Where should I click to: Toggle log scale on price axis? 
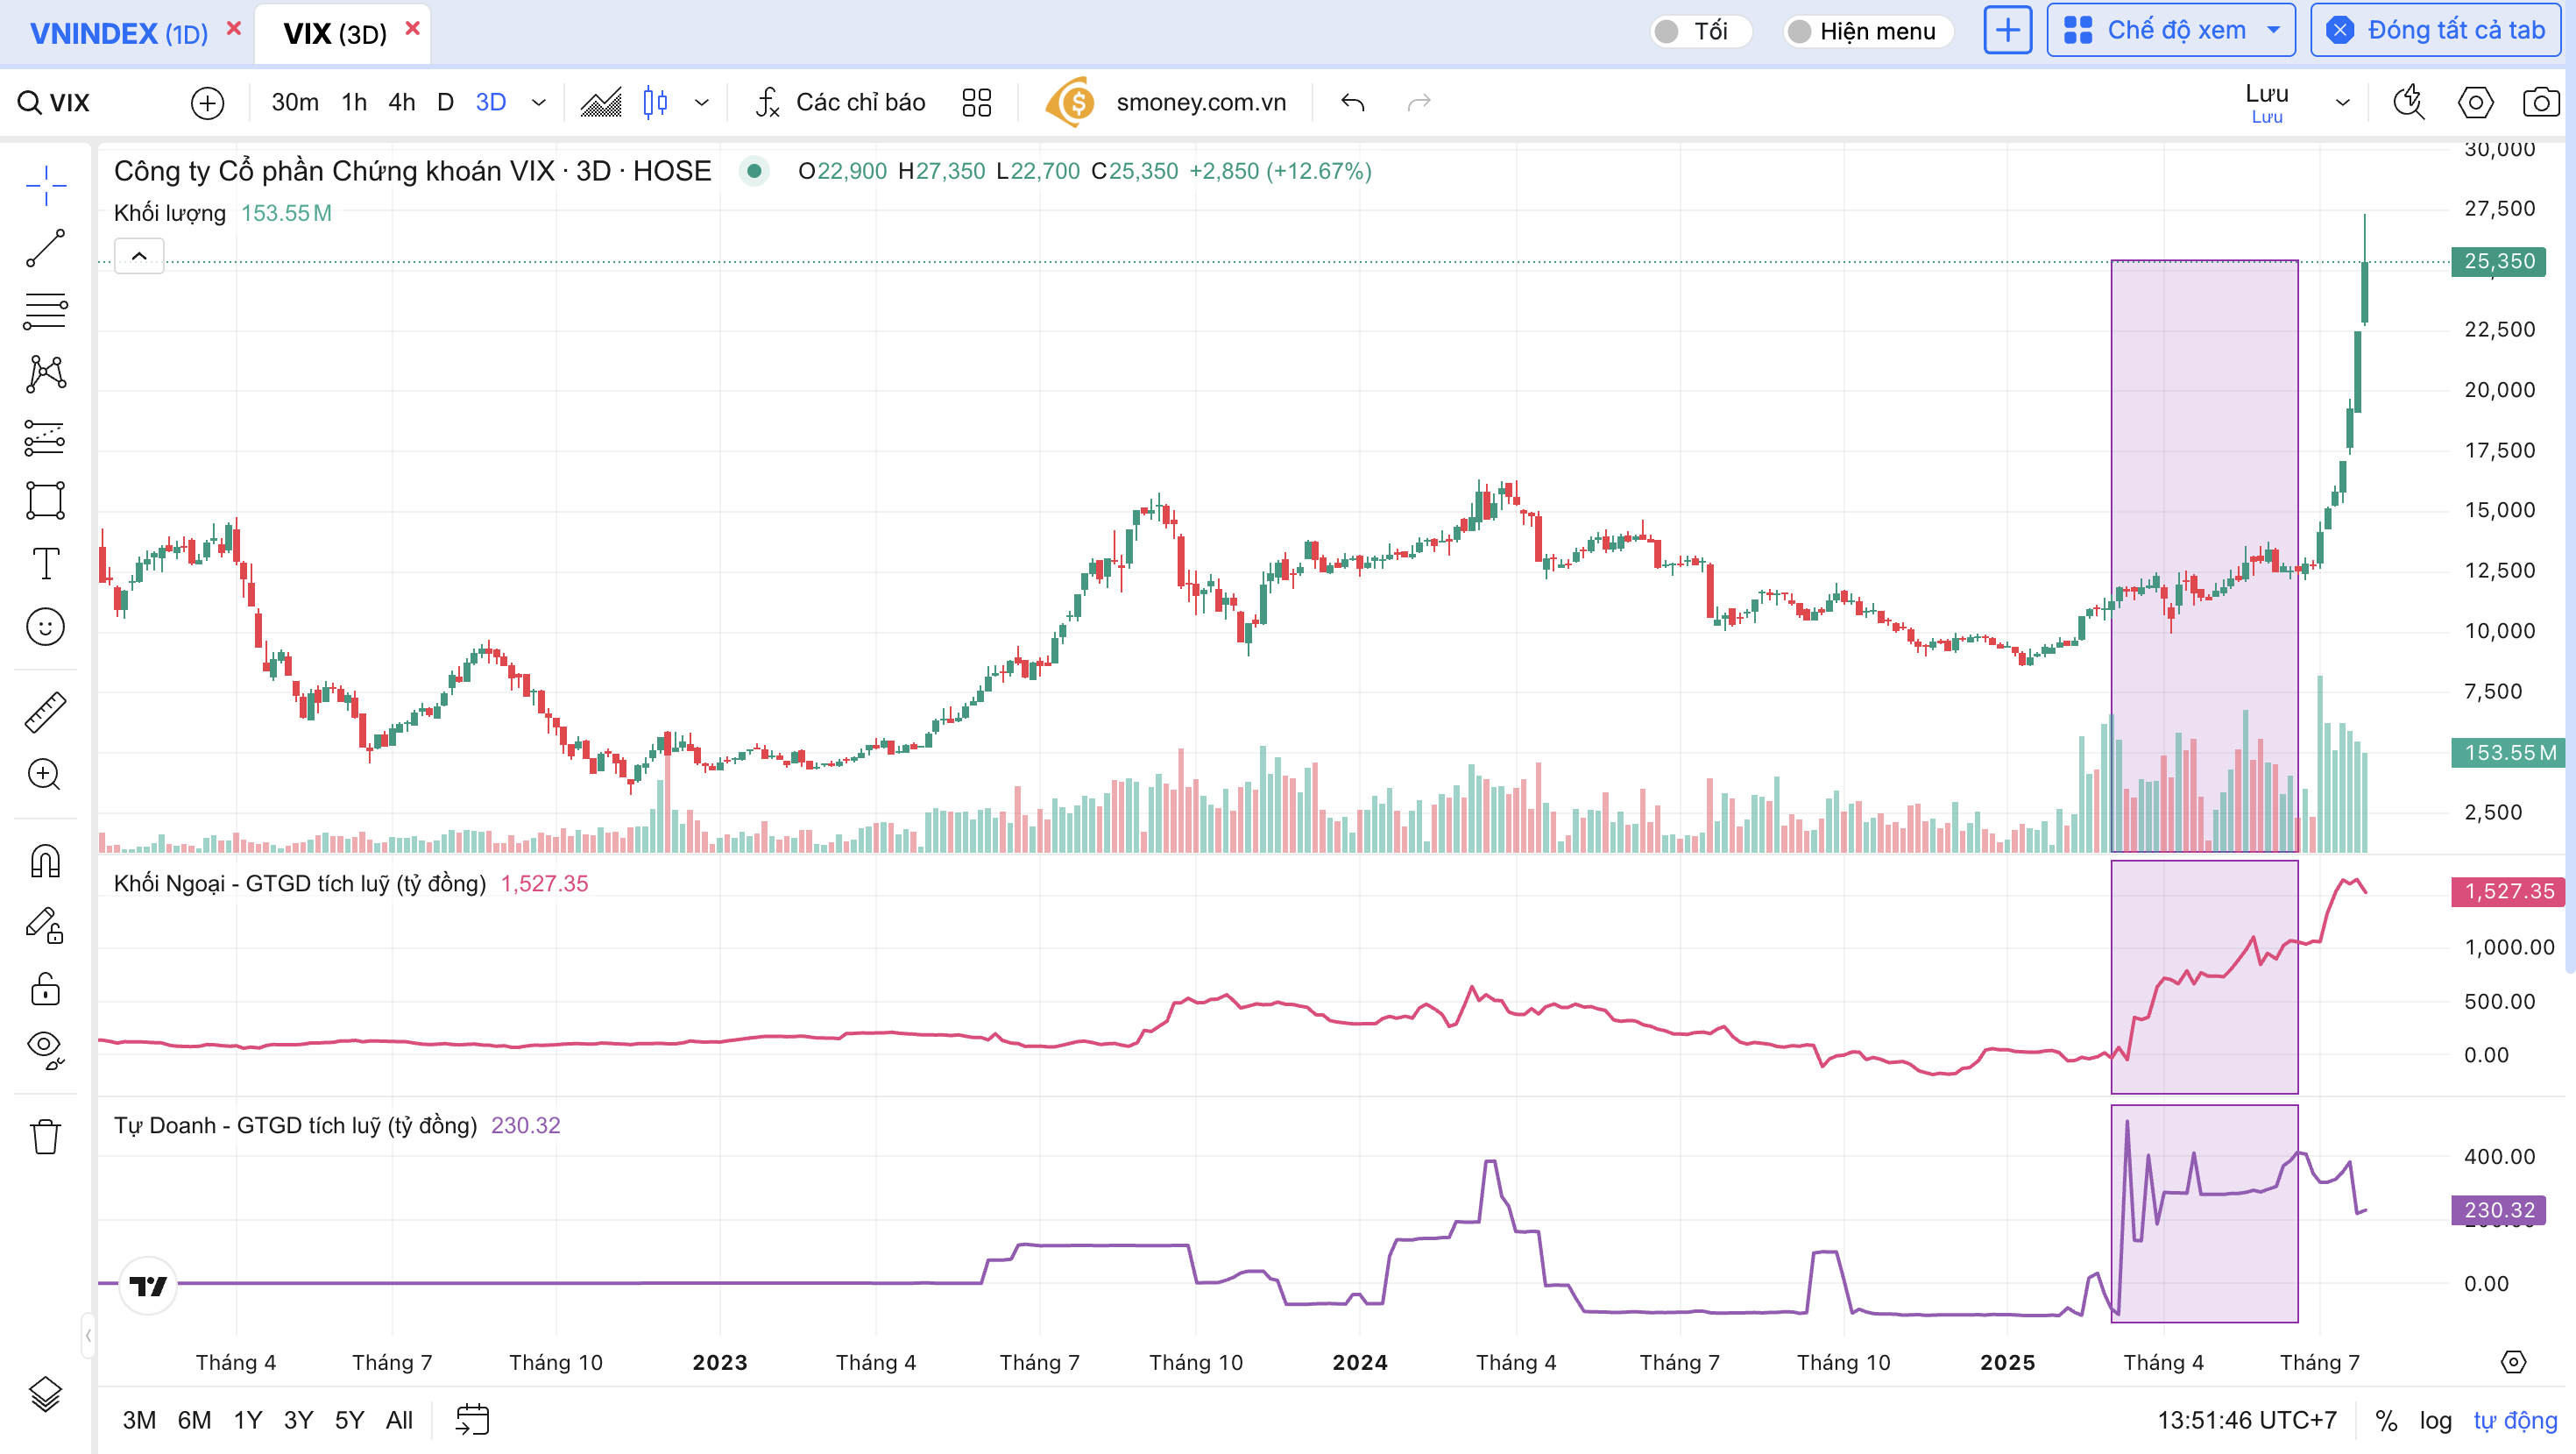2435,1420
